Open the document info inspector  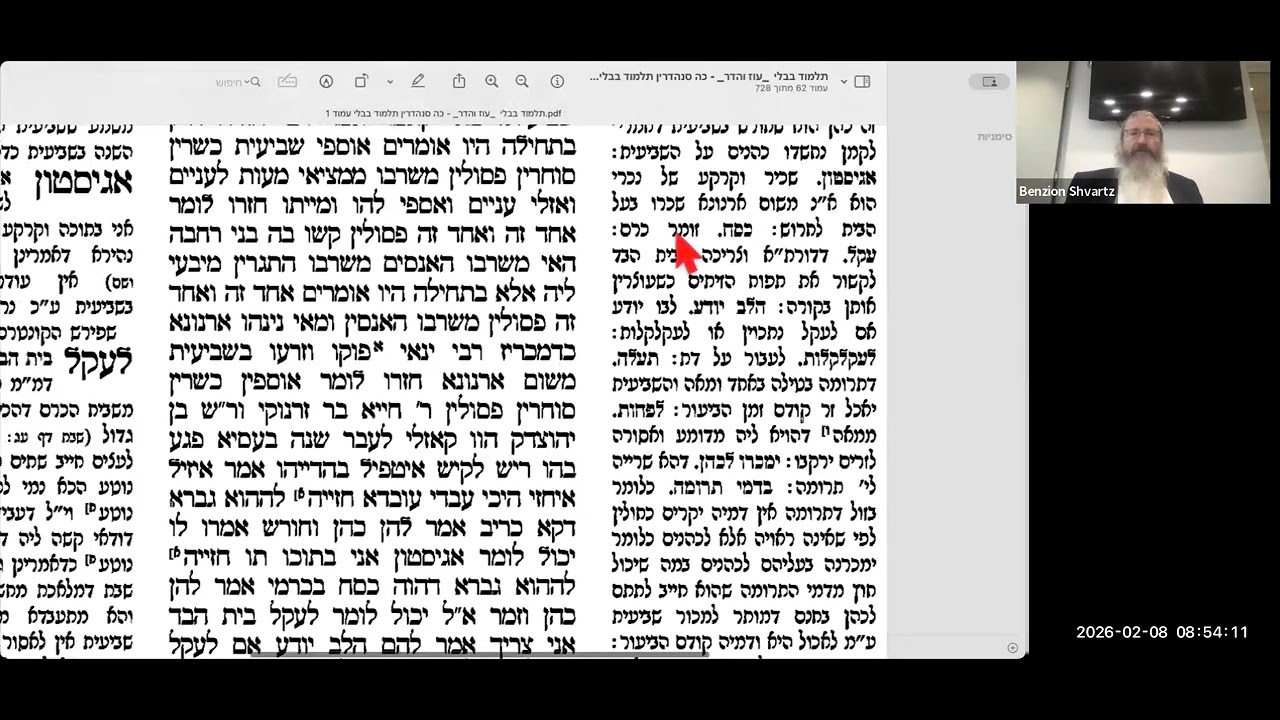click(557, 81)
